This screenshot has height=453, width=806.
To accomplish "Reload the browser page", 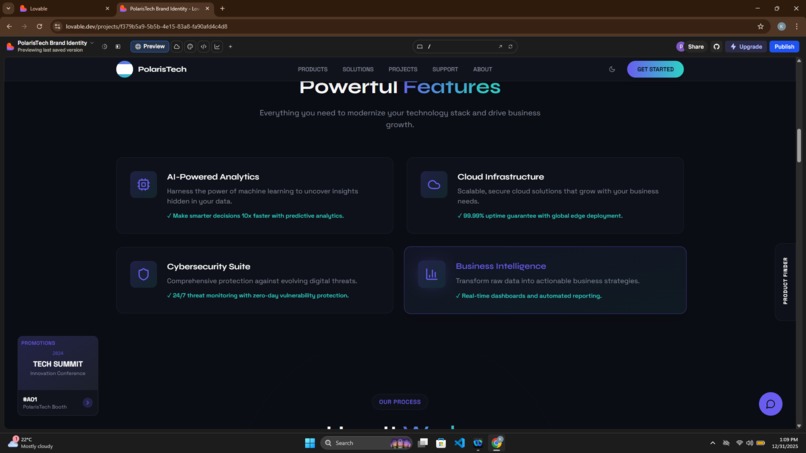I will 39,26.
